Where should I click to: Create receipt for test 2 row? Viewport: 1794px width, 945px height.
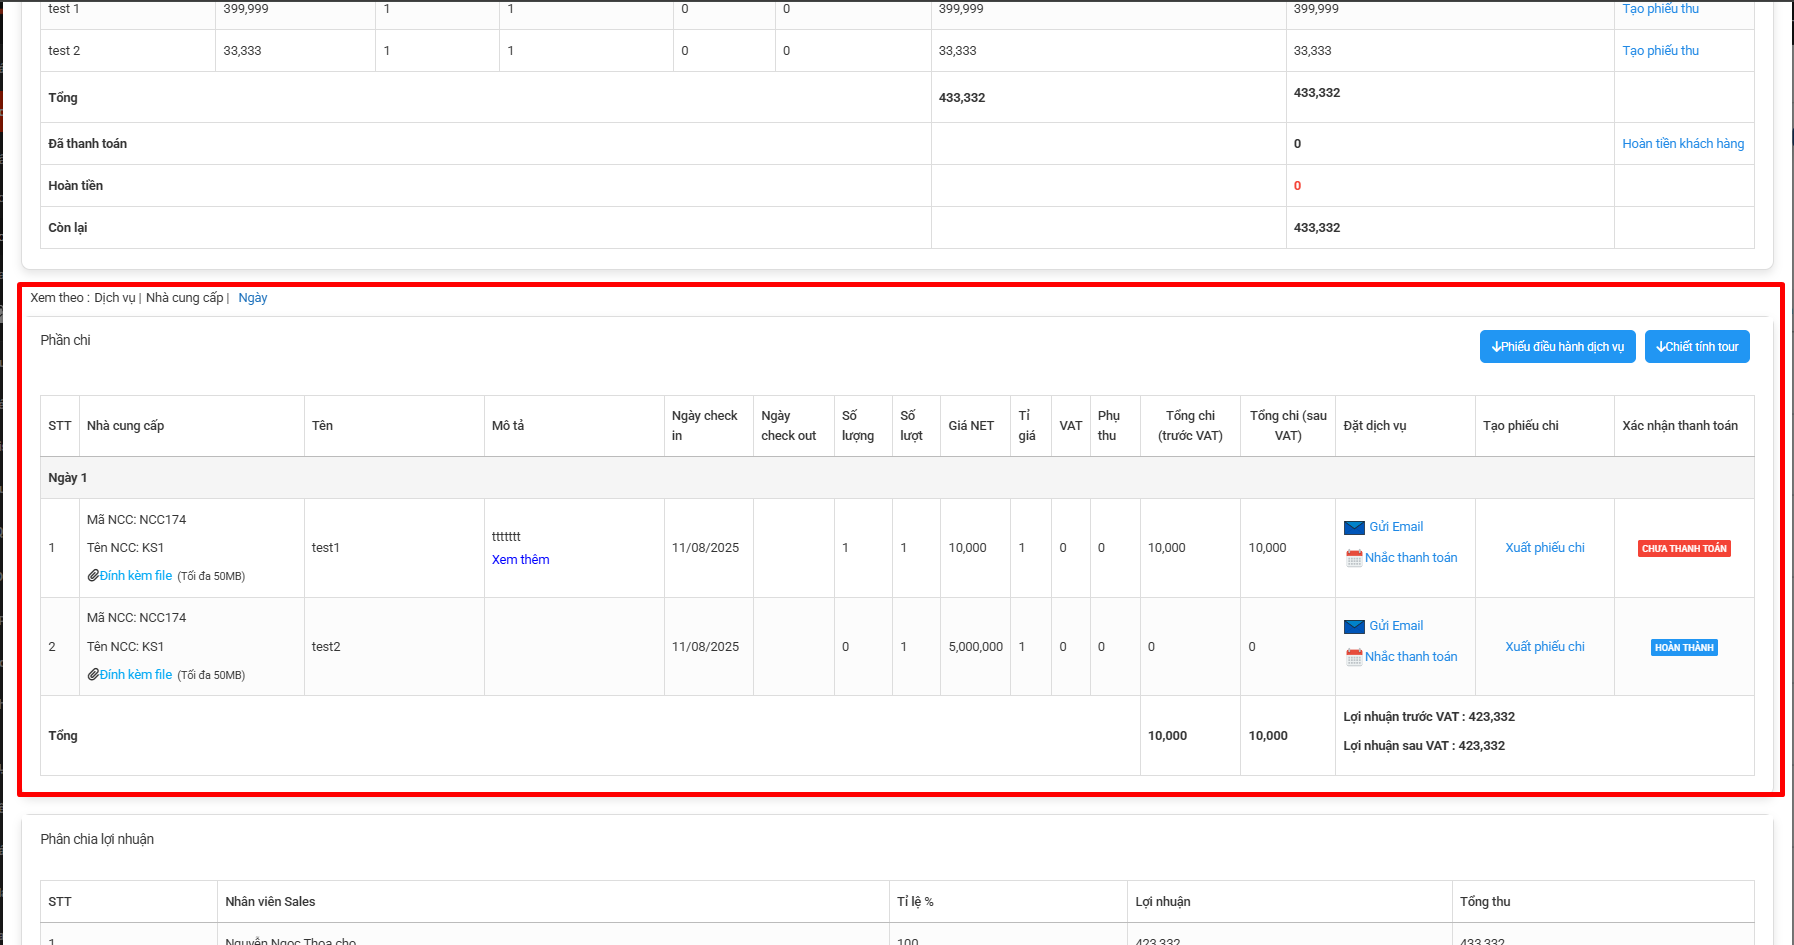tap(1660, 51)
